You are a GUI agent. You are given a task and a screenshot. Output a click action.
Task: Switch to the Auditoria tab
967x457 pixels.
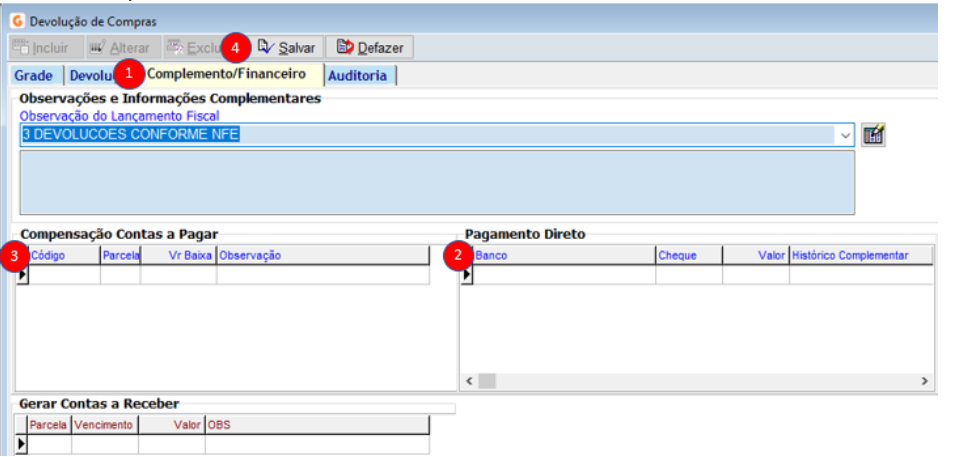point(358,76)
